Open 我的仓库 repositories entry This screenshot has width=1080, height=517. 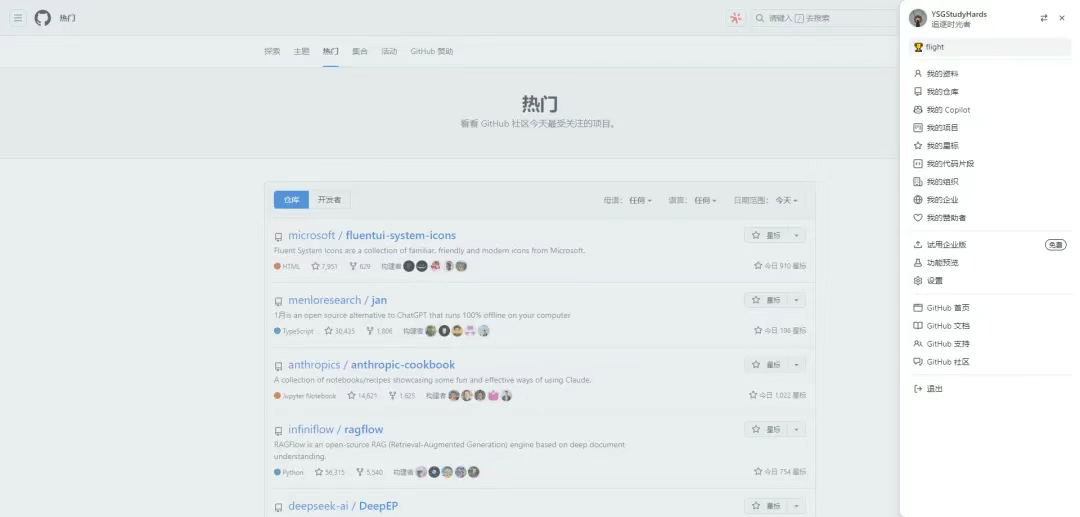tap(990, 92)
